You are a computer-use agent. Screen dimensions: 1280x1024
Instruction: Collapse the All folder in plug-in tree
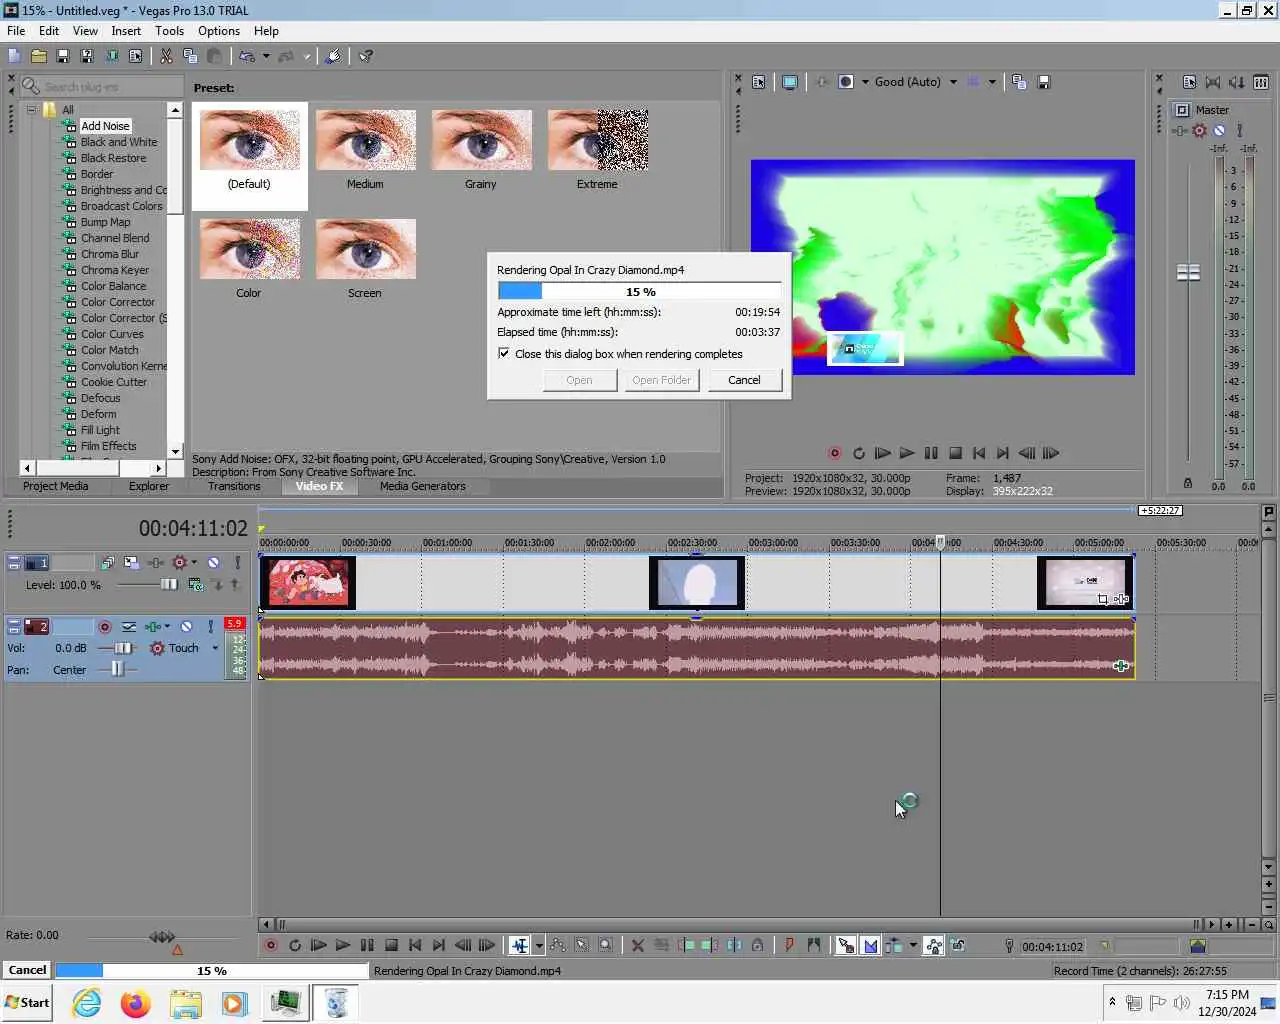click(x=31, y=110)
